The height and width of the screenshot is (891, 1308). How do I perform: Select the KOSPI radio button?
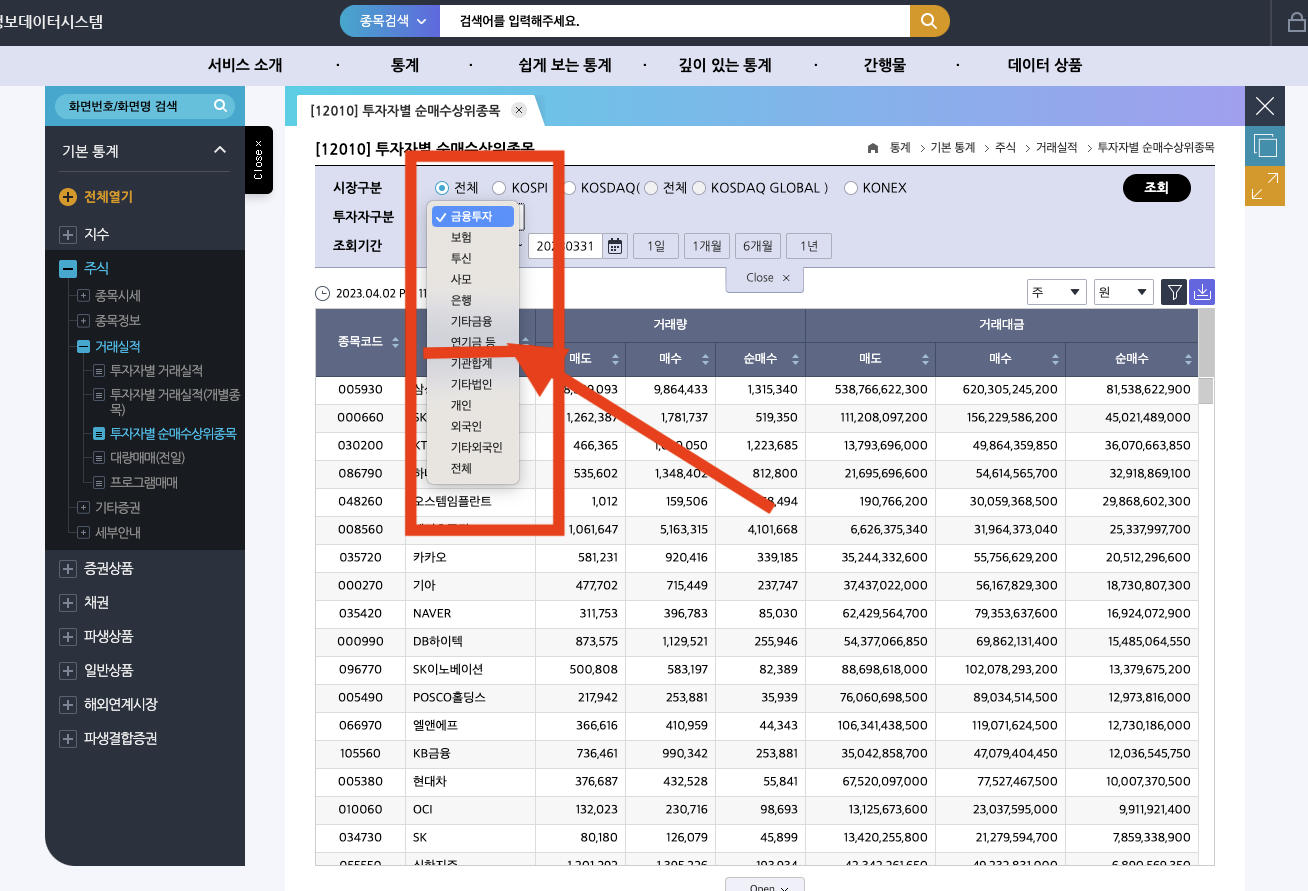[499, 188]
